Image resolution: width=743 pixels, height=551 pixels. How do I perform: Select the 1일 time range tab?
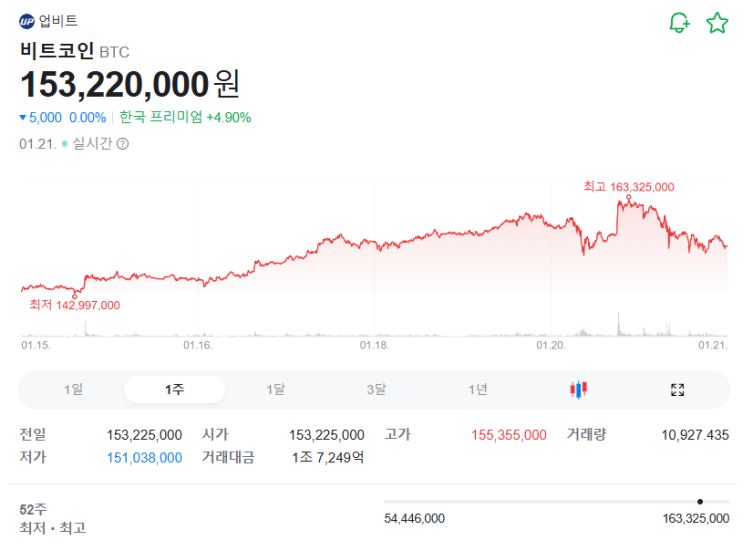point(73,390)
